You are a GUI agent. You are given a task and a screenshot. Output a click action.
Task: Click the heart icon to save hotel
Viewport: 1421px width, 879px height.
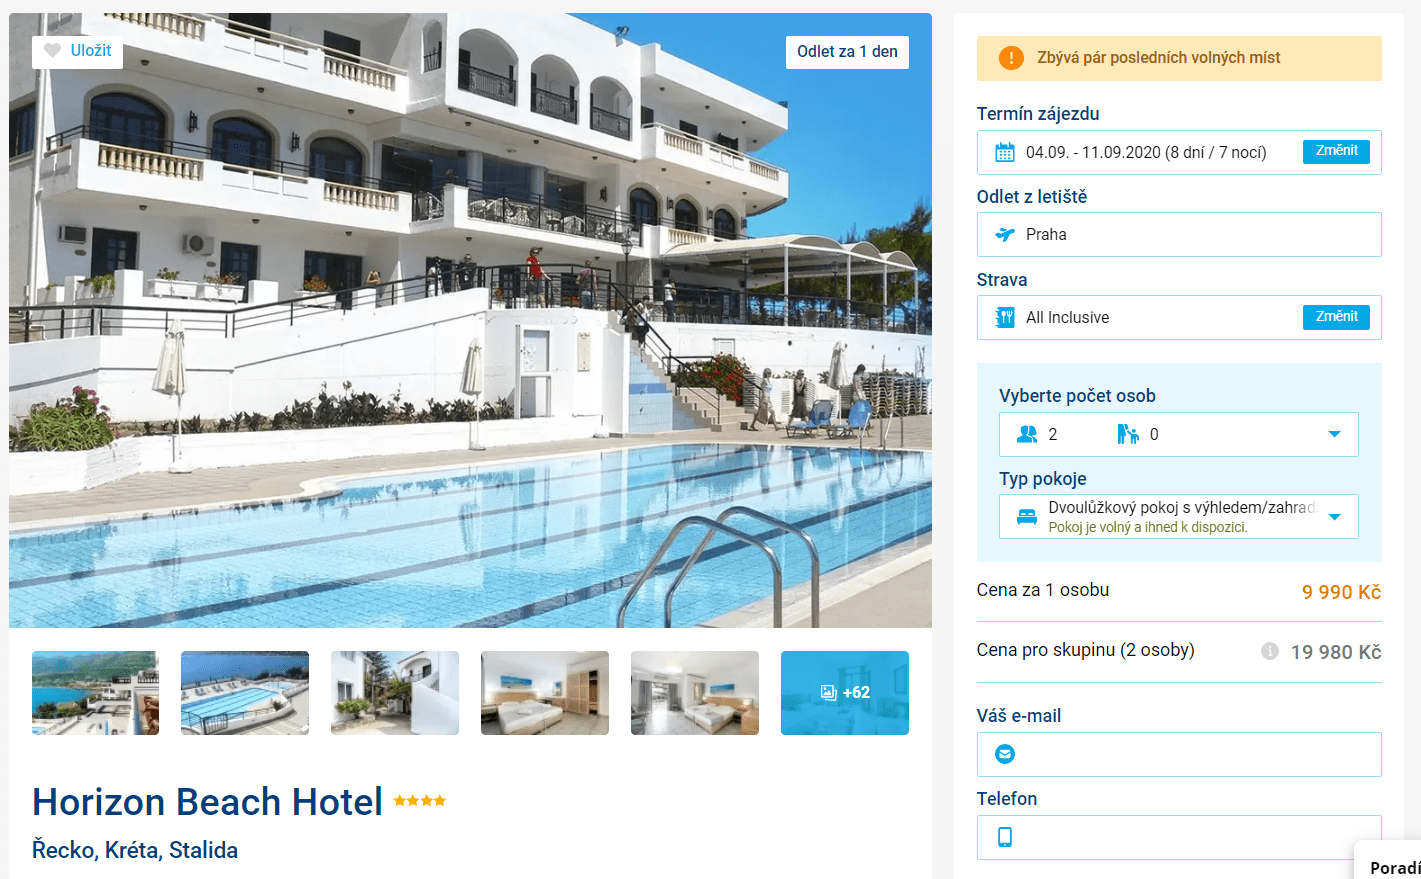pyautogui.click(x=53, y=51)
